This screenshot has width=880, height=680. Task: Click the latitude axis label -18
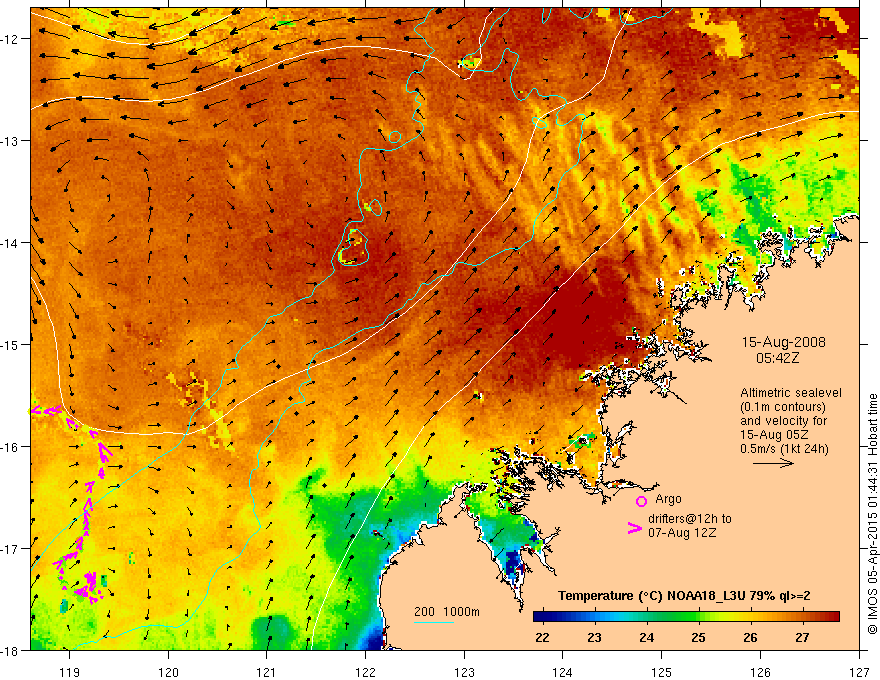(x=11, y=650)
